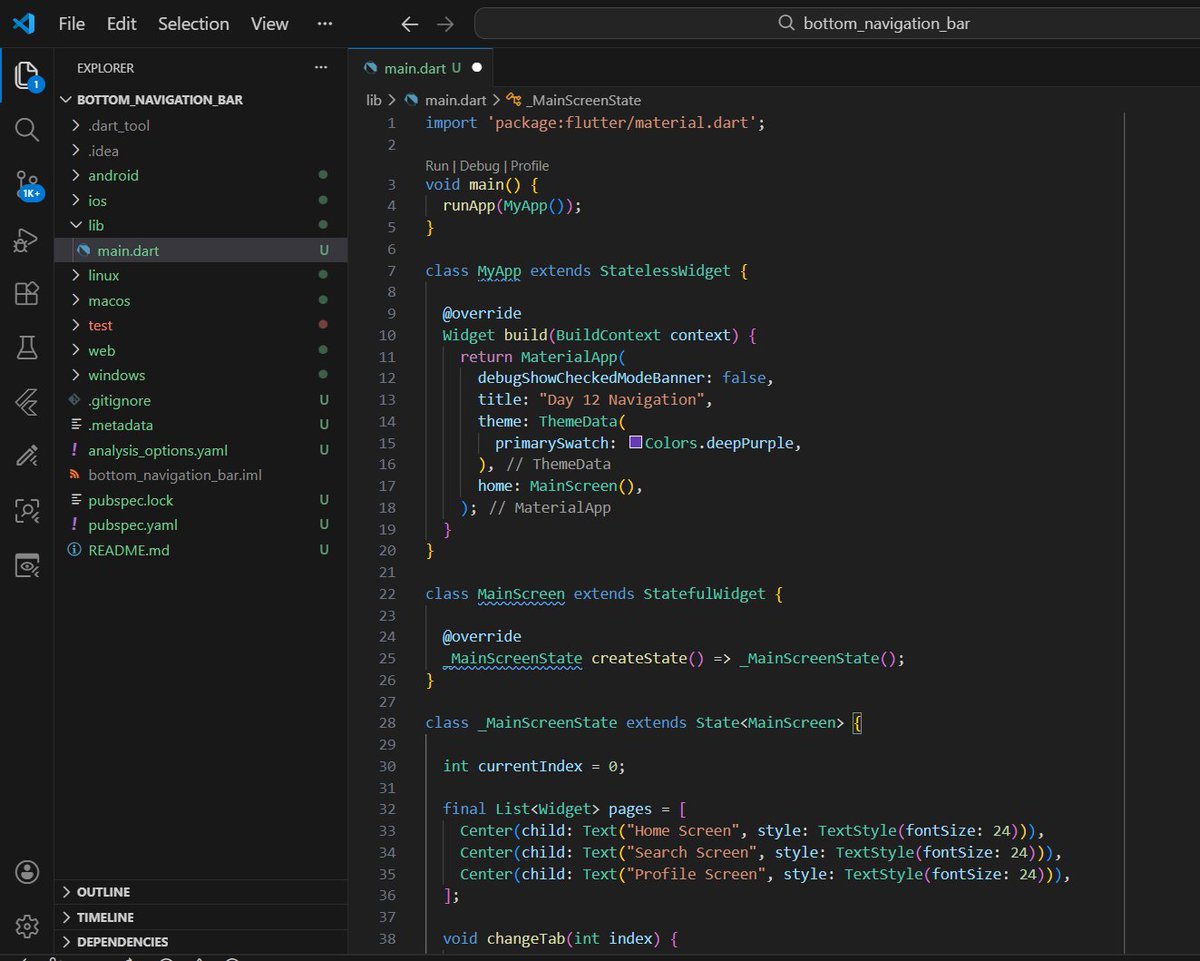1200x961 pixels.
Task: Open analysis_options.yaml file
Action: 157,451
